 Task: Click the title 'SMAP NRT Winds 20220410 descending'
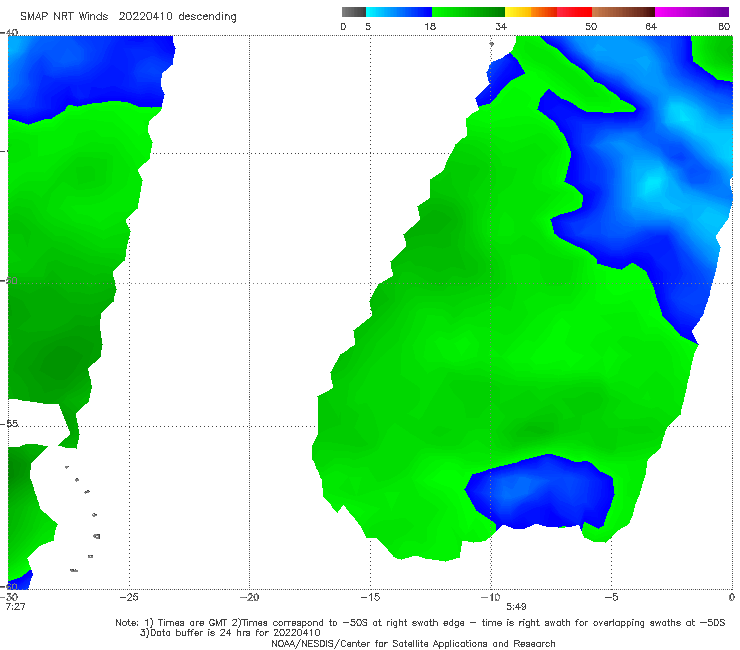[x=128, y=17]
